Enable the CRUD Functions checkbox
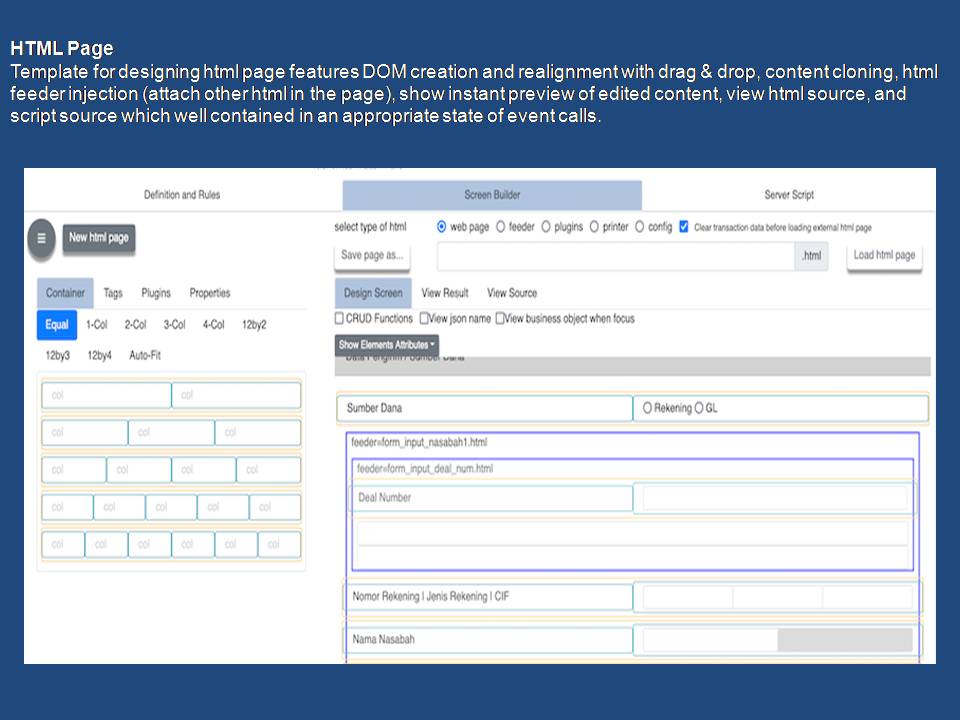The image size is (960, 720). click(339, 319)
